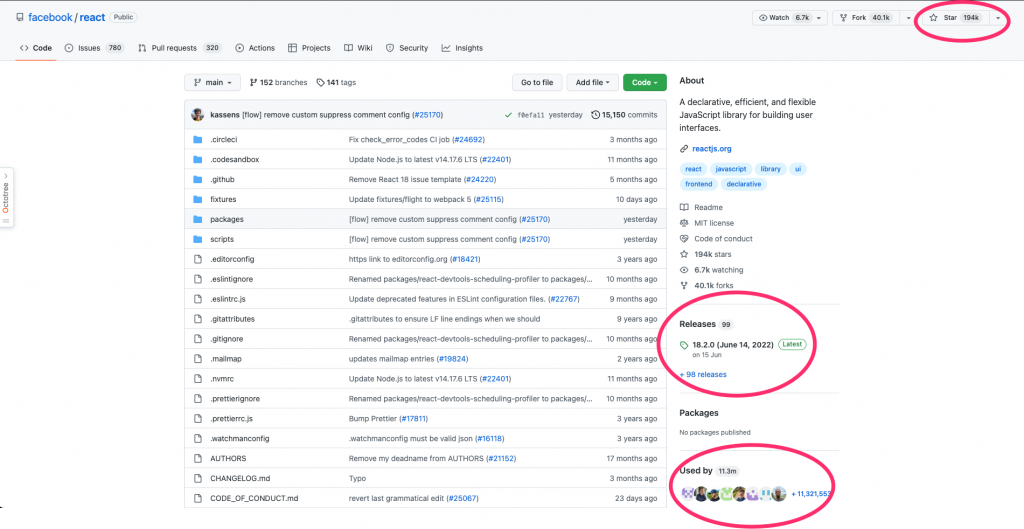Viewport: 1024px width, 529px height.
Task: Open the green Code dropdown
Action: click(645, 82)
